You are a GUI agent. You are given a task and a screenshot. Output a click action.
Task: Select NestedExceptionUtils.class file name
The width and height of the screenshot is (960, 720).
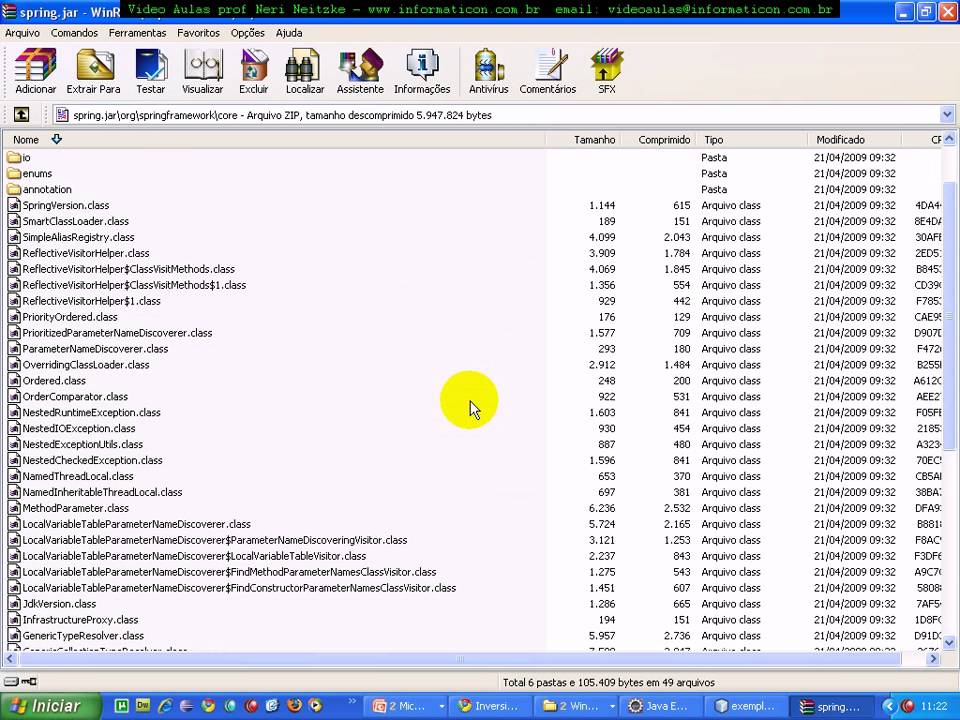83,444
